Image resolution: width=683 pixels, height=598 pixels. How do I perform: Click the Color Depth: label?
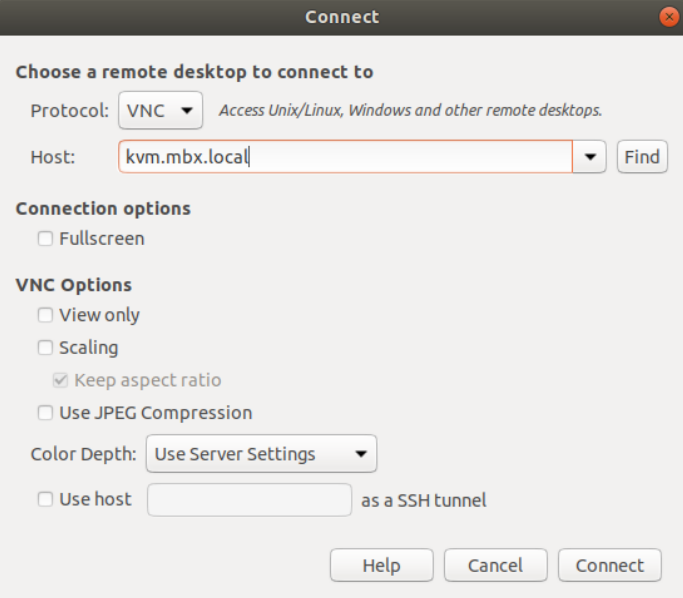(83, 454)
